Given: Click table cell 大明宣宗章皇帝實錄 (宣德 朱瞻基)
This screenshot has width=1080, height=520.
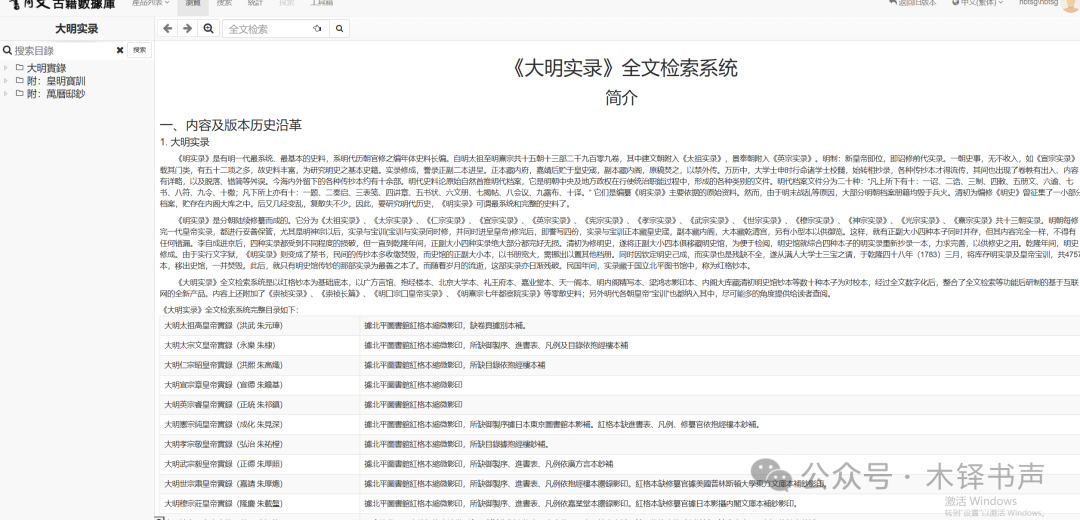Looking at the screenshot, I should [260, 385].
